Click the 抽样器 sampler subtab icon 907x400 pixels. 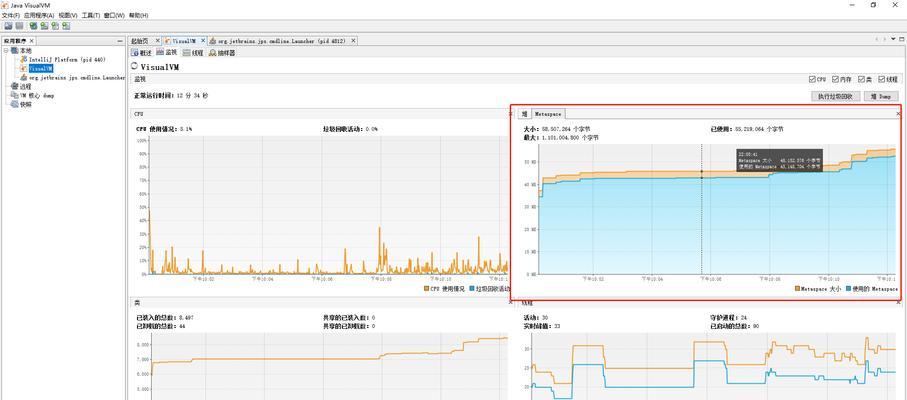pos(213,53)
